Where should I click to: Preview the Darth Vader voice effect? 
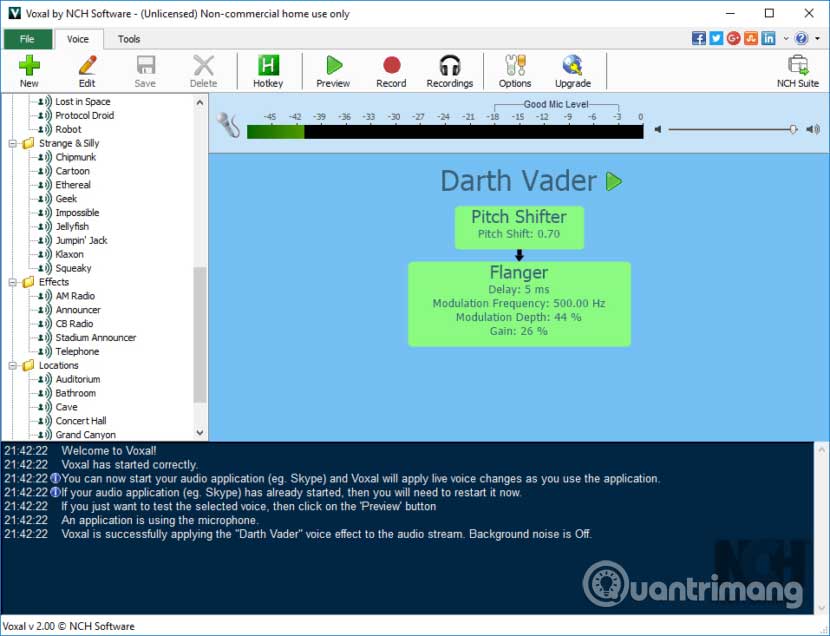point(614,181)
